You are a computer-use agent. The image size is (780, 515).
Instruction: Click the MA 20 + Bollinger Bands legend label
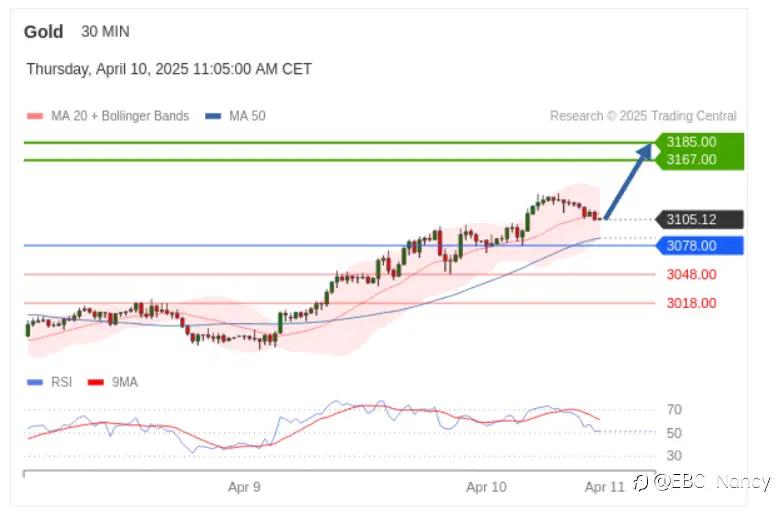[120, 116]
